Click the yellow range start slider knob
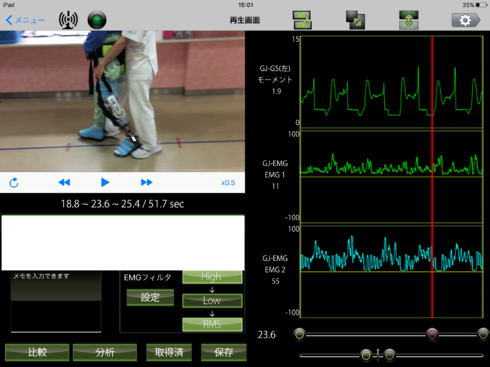This screenshot has width=490, height=367. [x=300, y=334]
